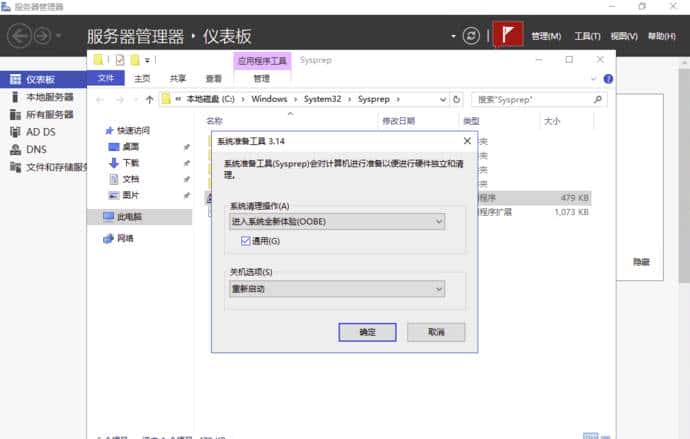Image resolution: width=690 pixels, height=439 pixels.
Task: Click the 1,073 KB file size cell
Action: coord(572,212)
